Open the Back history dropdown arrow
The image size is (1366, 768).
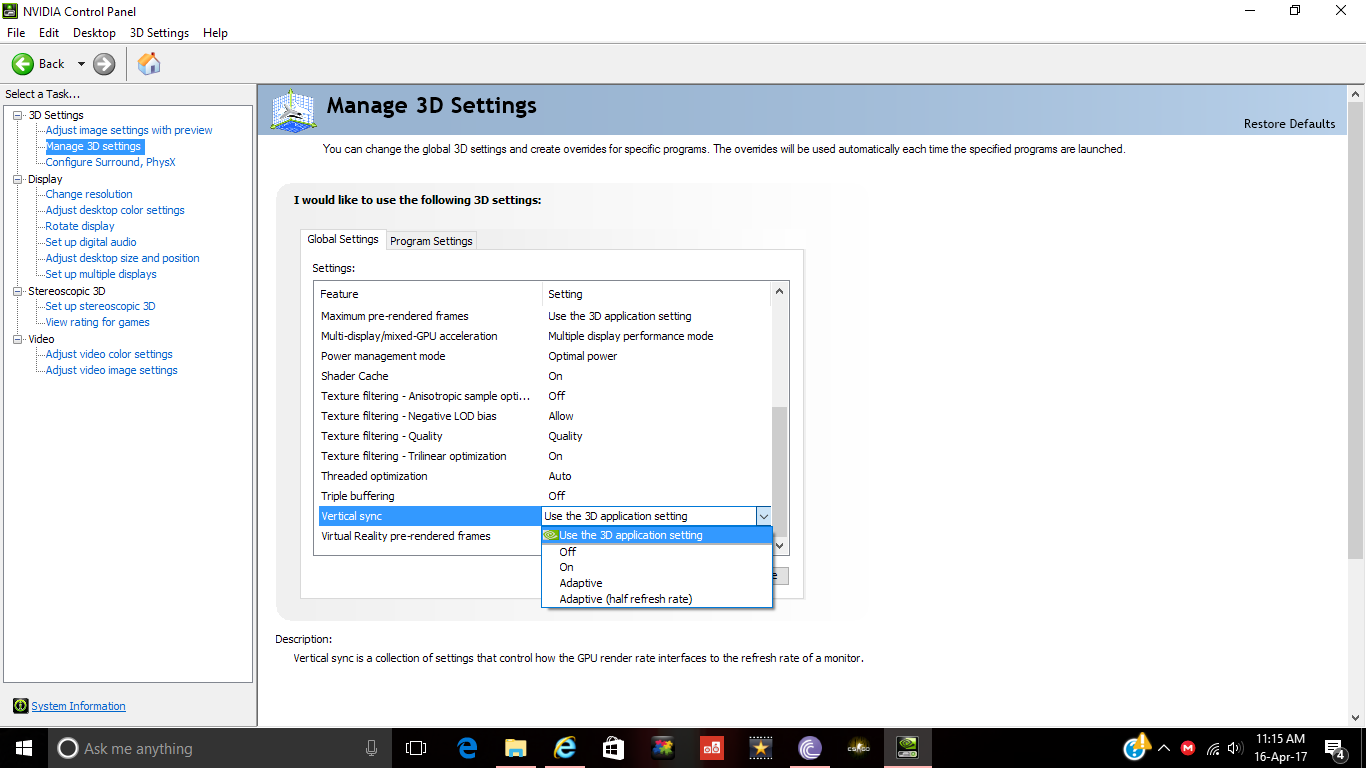coord(81,64)
